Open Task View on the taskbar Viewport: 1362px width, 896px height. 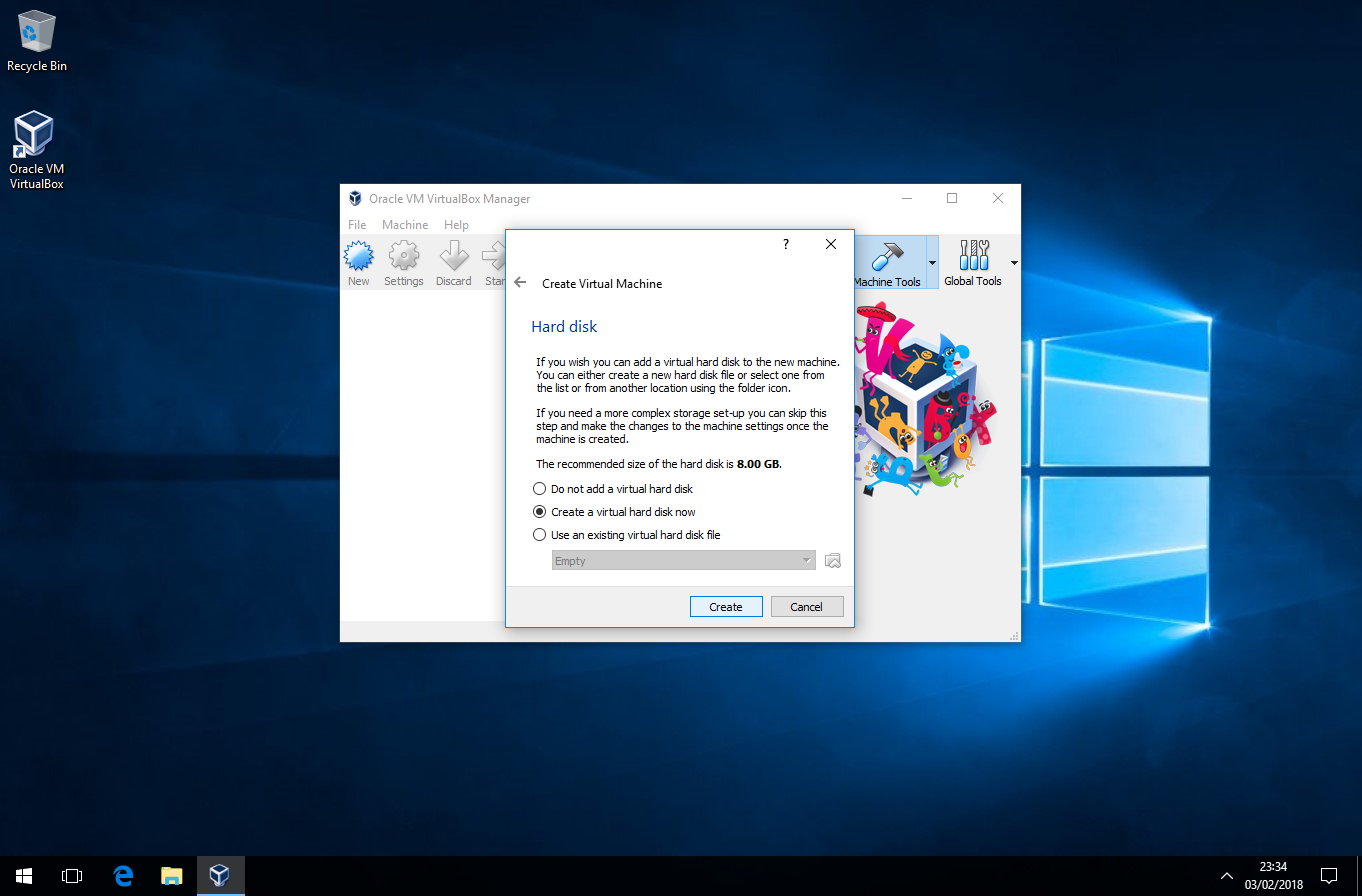(x=72, y=876)
